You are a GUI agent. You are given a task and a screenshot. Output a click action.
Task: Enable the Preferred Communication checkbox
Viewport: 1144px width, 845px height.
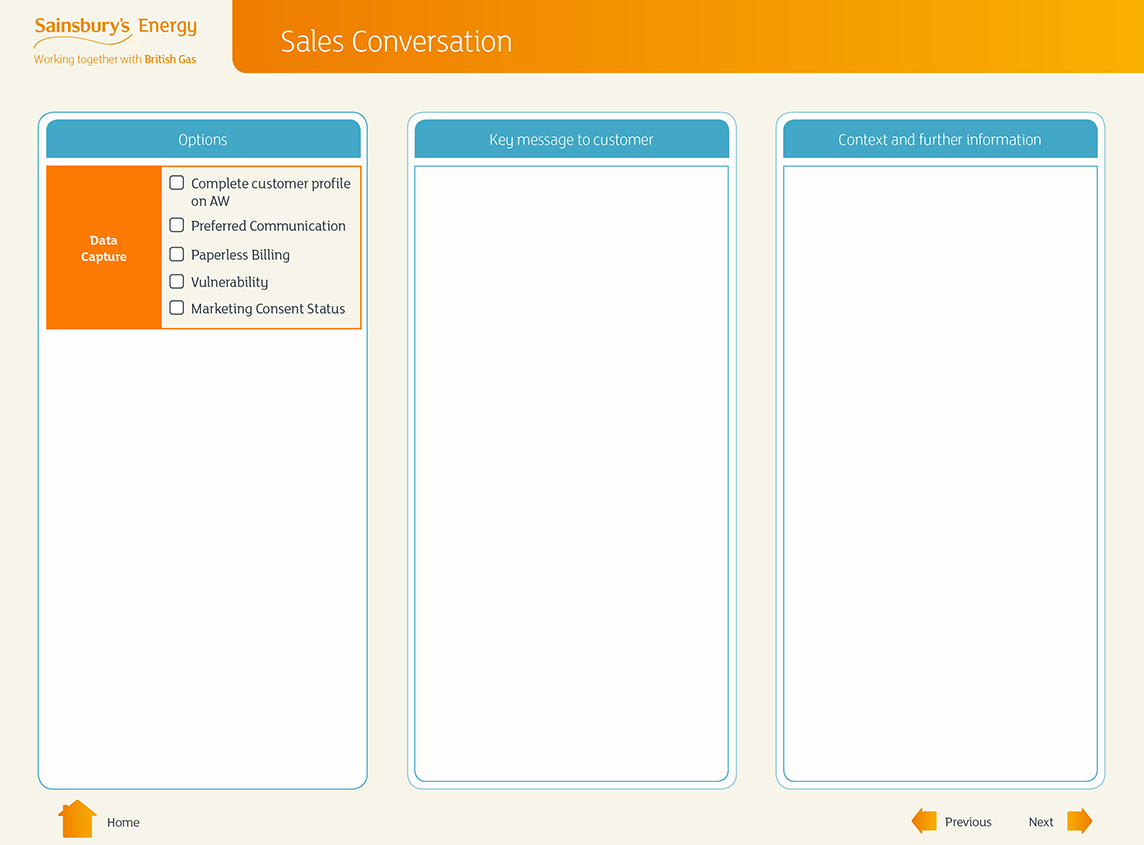[x=177, y=225]
